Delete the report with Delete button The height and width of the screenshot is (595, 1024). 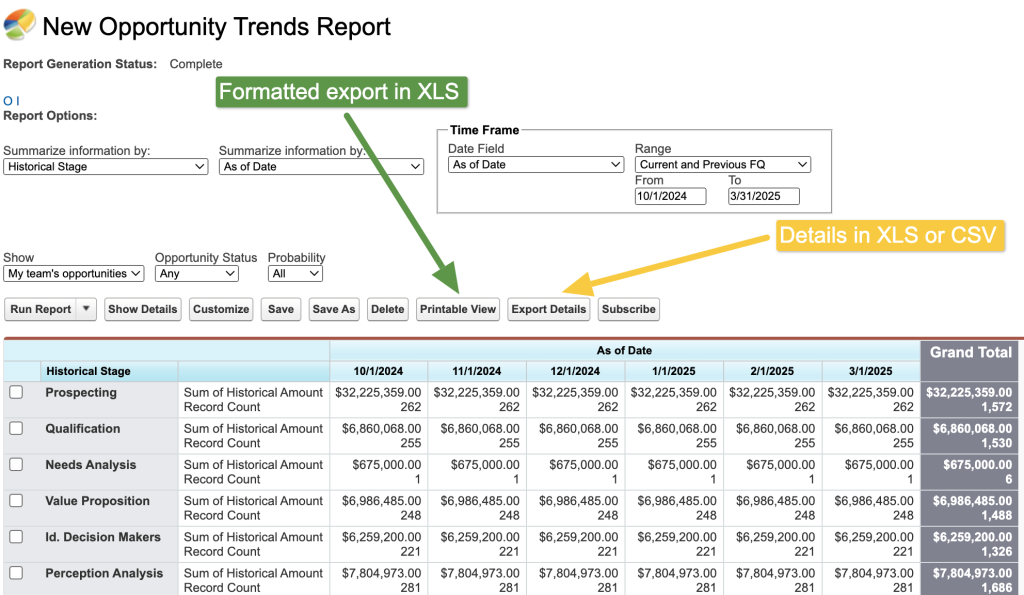point(388,309)
